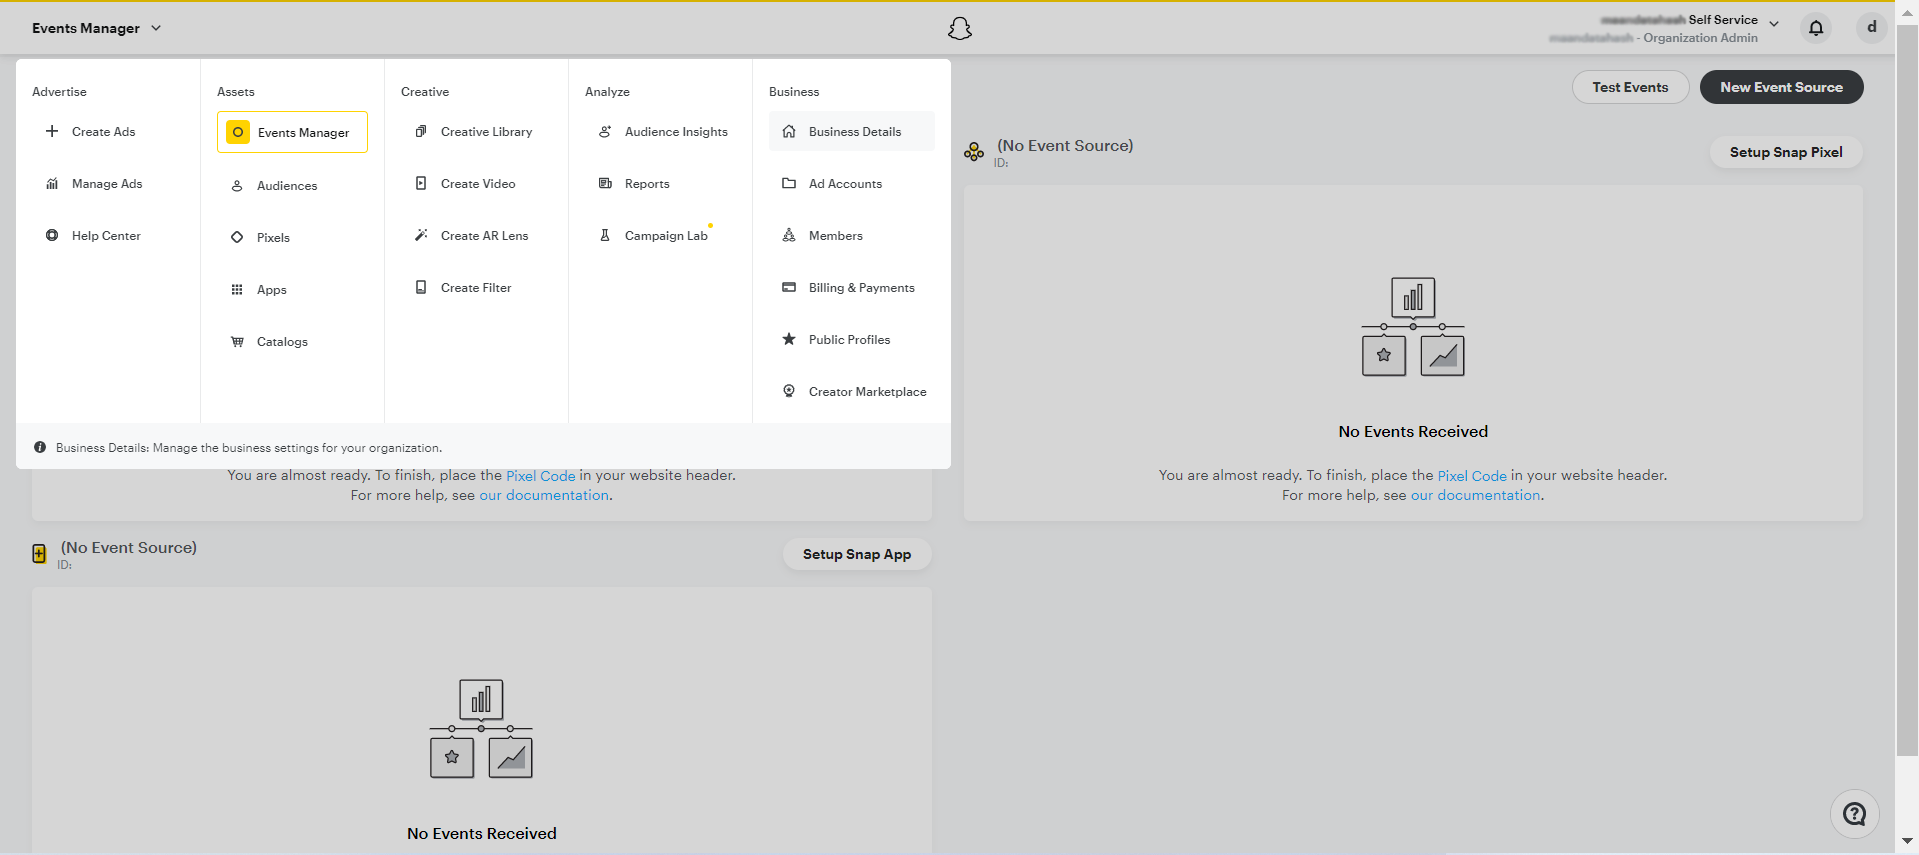Click the Create Filter icon

(x=421, y=287)
